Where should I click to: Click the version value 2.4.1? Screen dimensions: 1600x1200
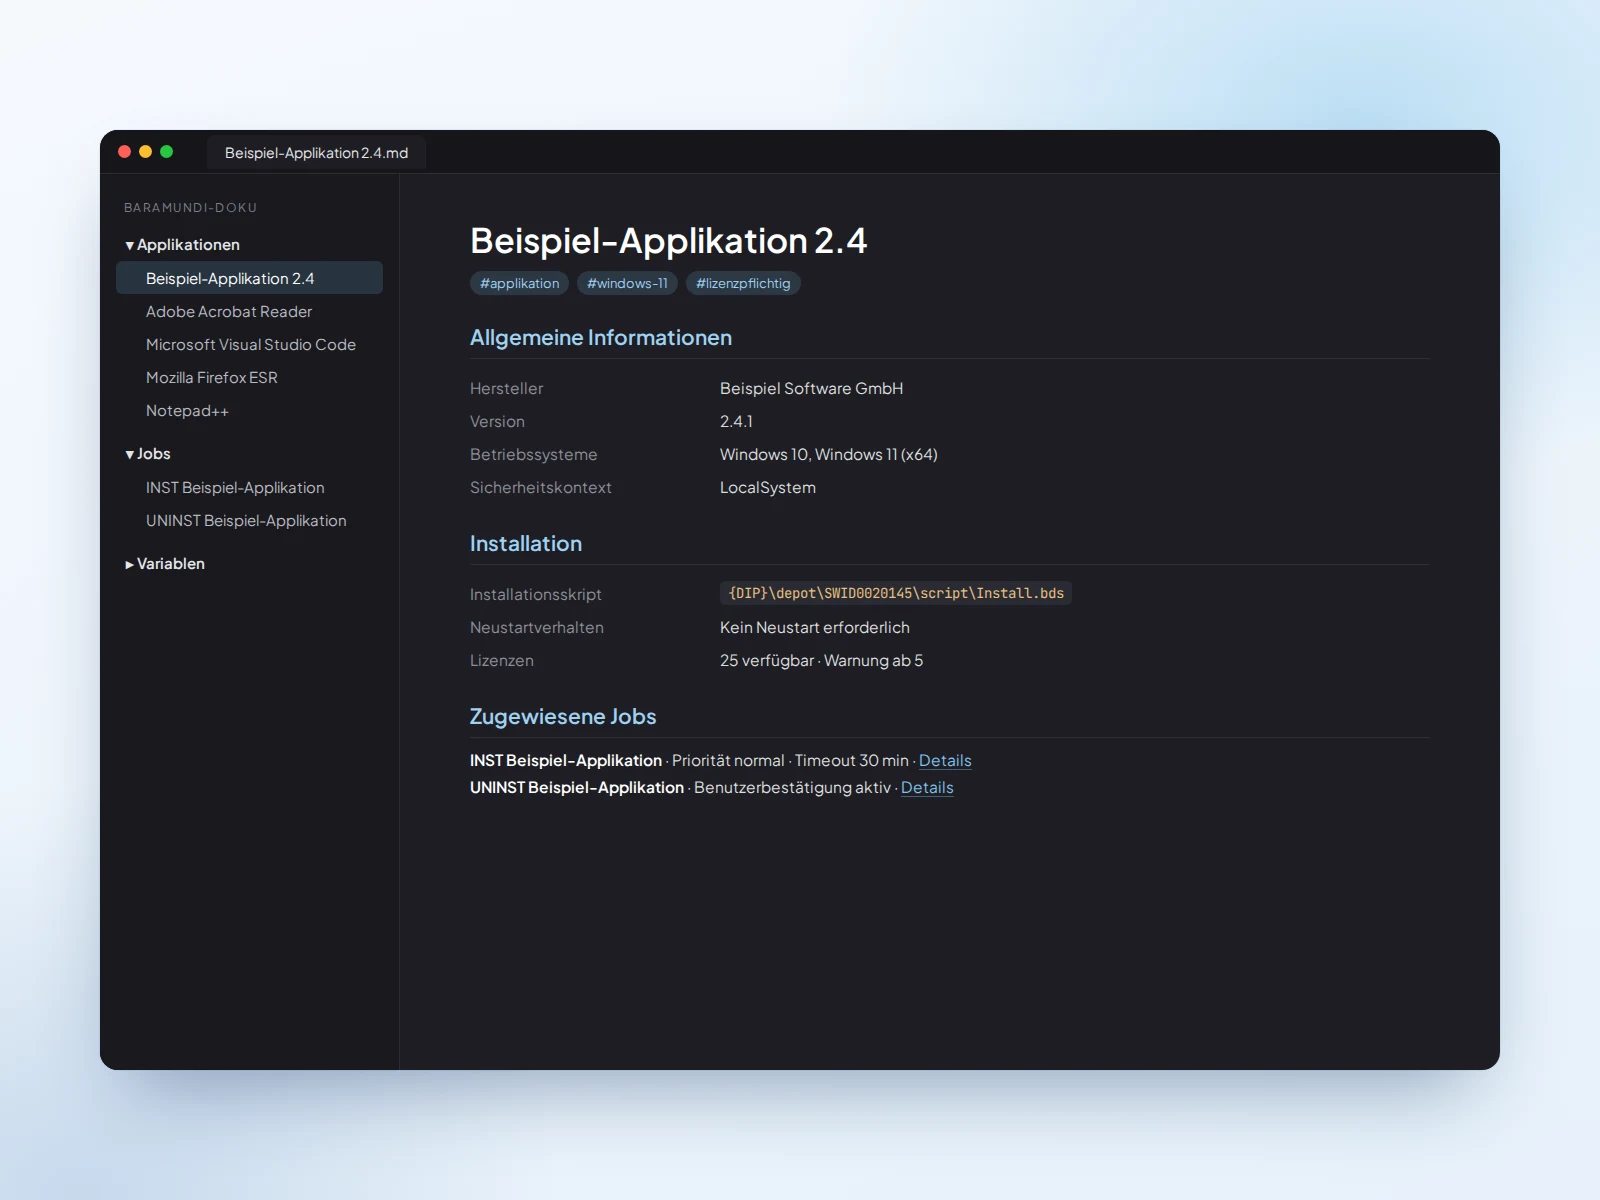pyautogui.click(x=736, y=421)
